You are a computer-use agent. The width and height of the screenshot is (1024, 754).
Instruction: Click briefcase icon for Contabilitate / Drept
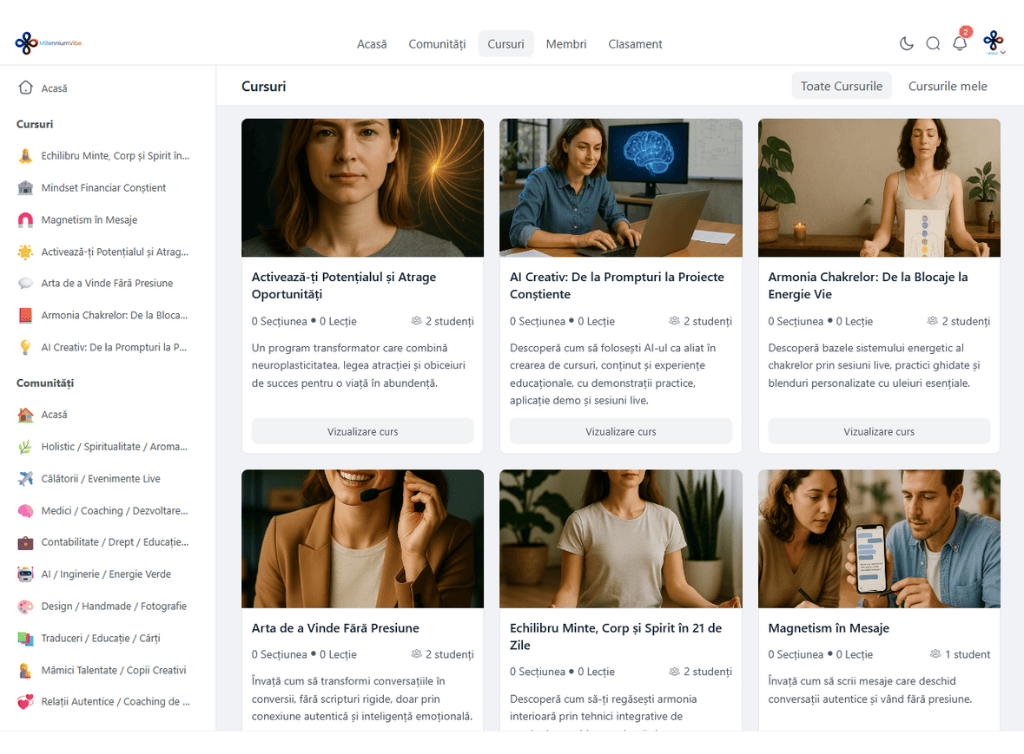[25, 542]
